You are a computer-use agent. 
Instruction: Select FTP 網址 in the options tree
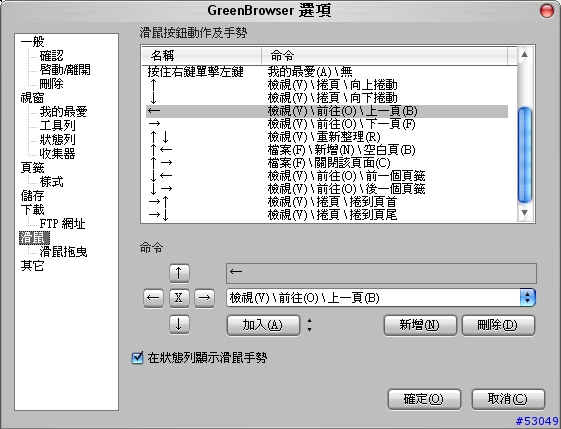(x=62, y=224)
